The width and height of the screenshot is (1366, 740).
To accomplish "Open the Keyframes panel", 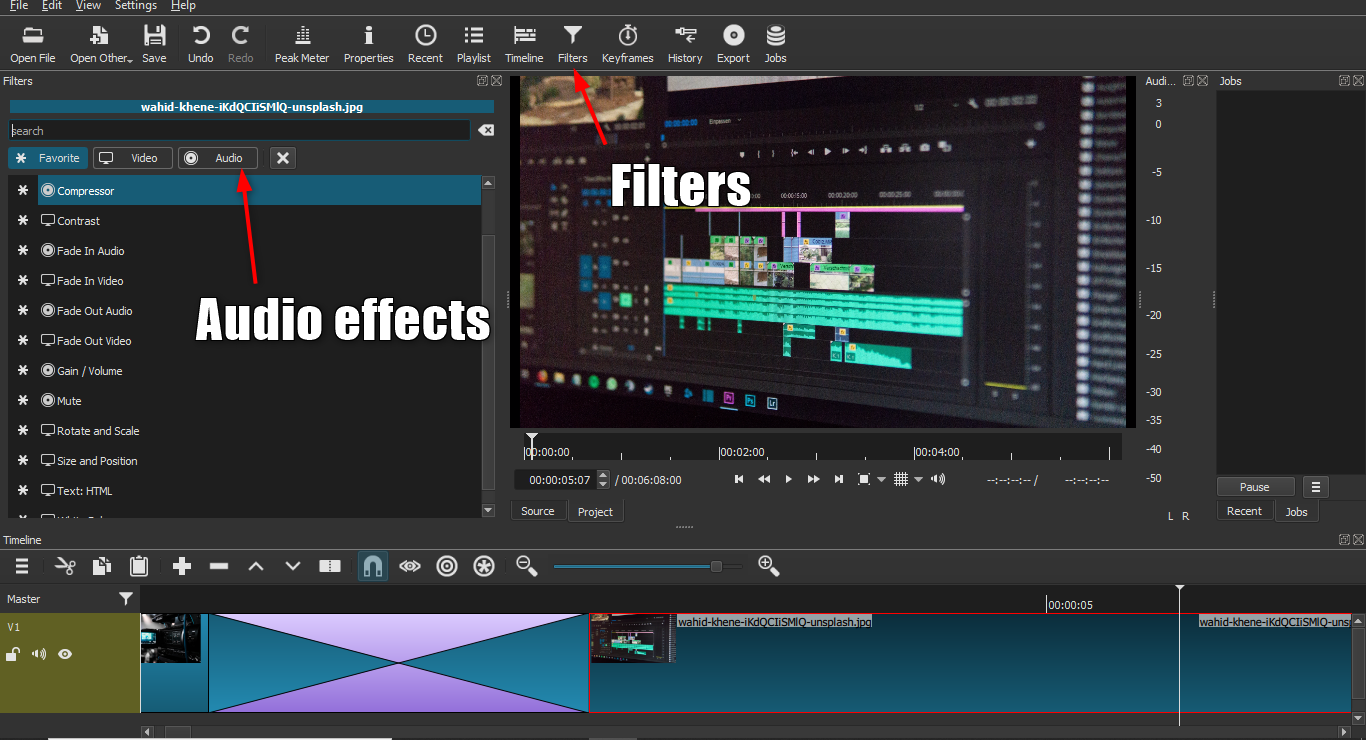I will click(627, 42).
